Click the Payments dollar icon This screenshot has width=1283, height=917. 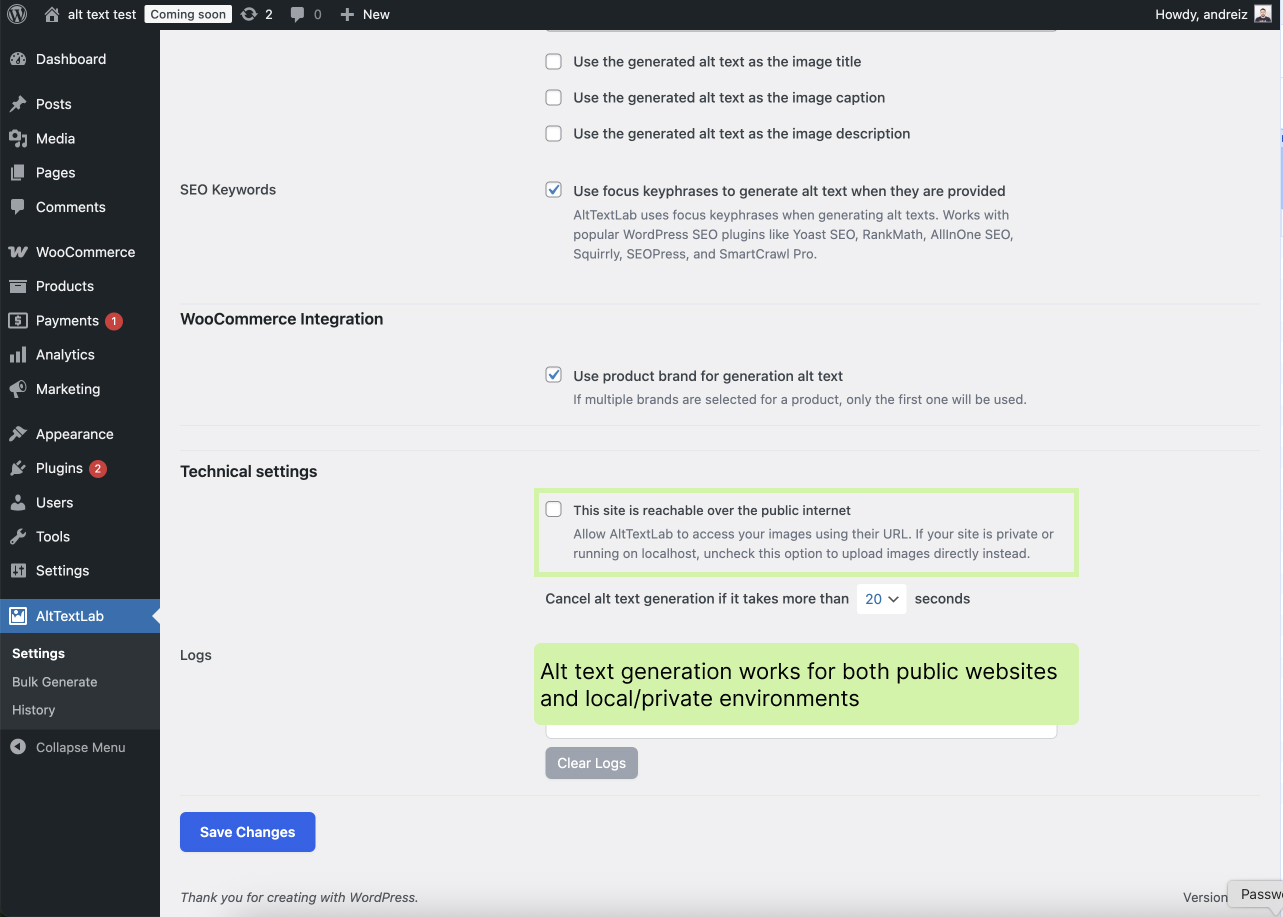[18, 320]
